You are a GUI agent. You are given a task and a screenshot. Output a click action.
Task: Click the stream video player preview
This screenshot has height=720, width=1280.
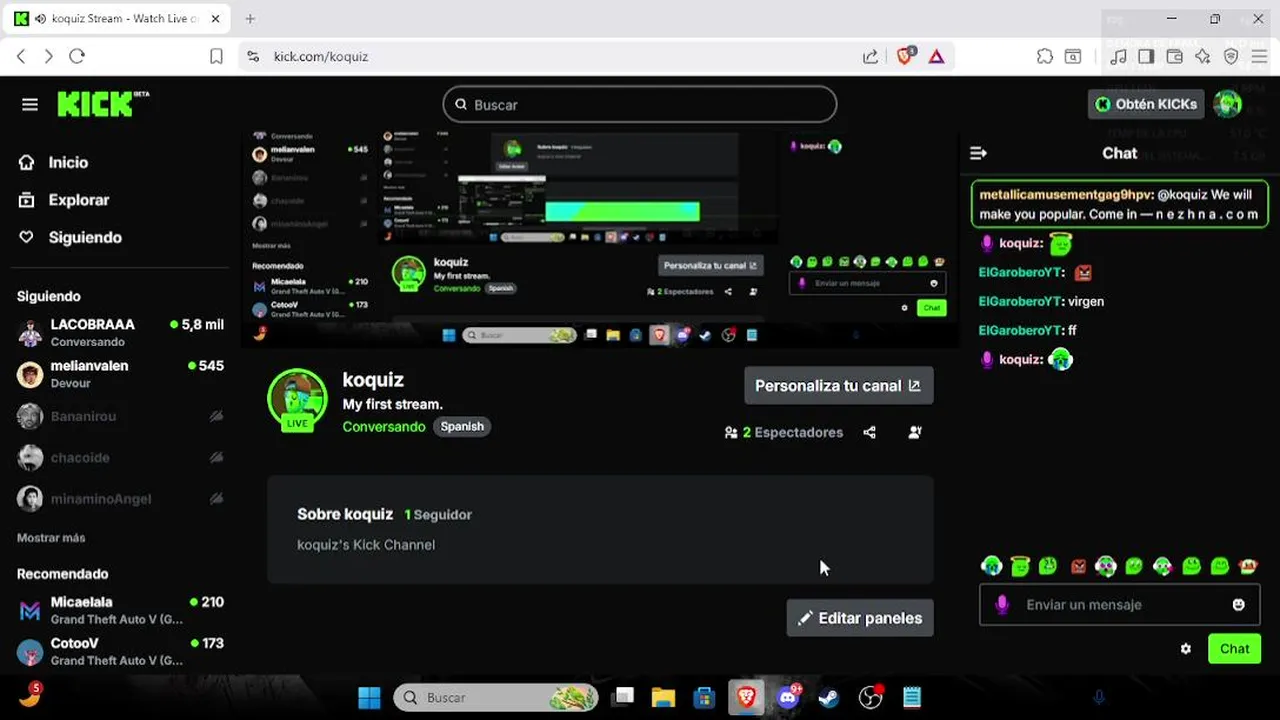tap(600, 238)
